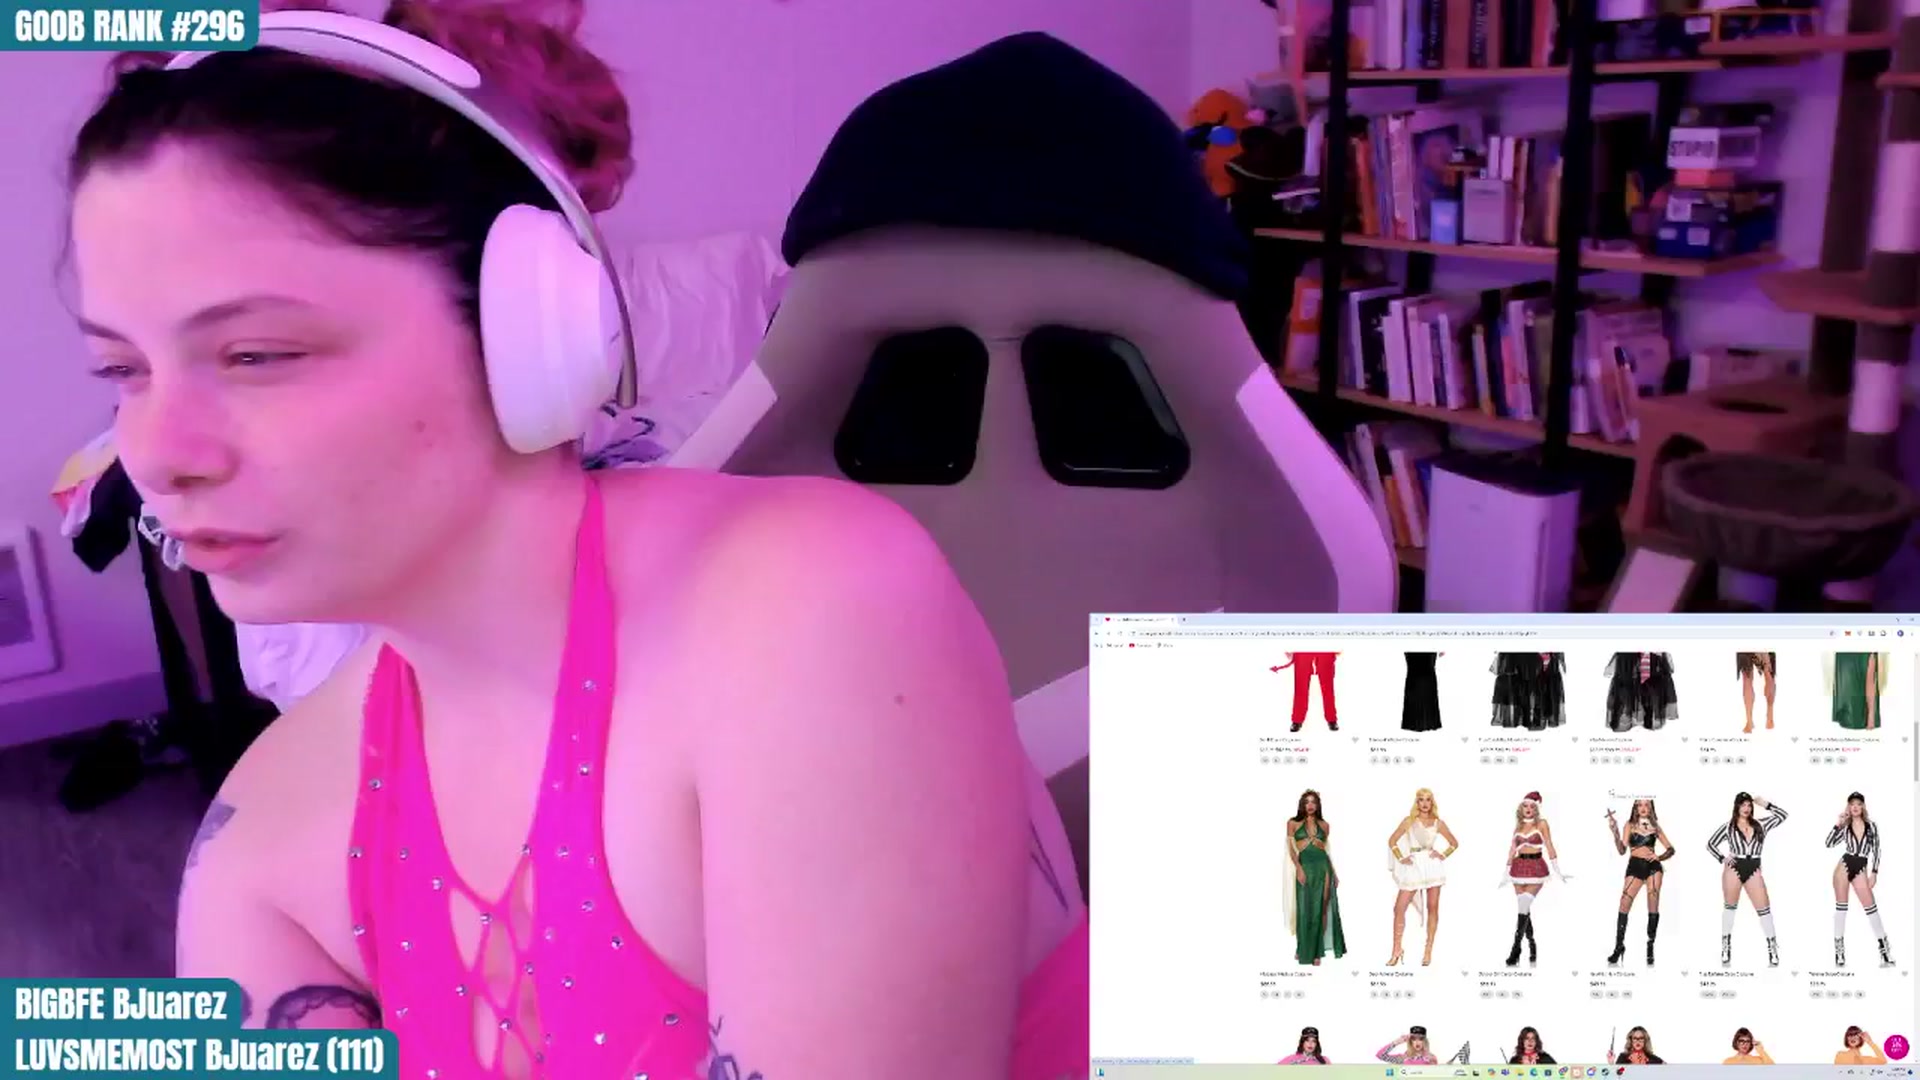This screenshot has height=1080, width=1920.
Task: Open the pink floating chat button
Action: (1896, 1046)
